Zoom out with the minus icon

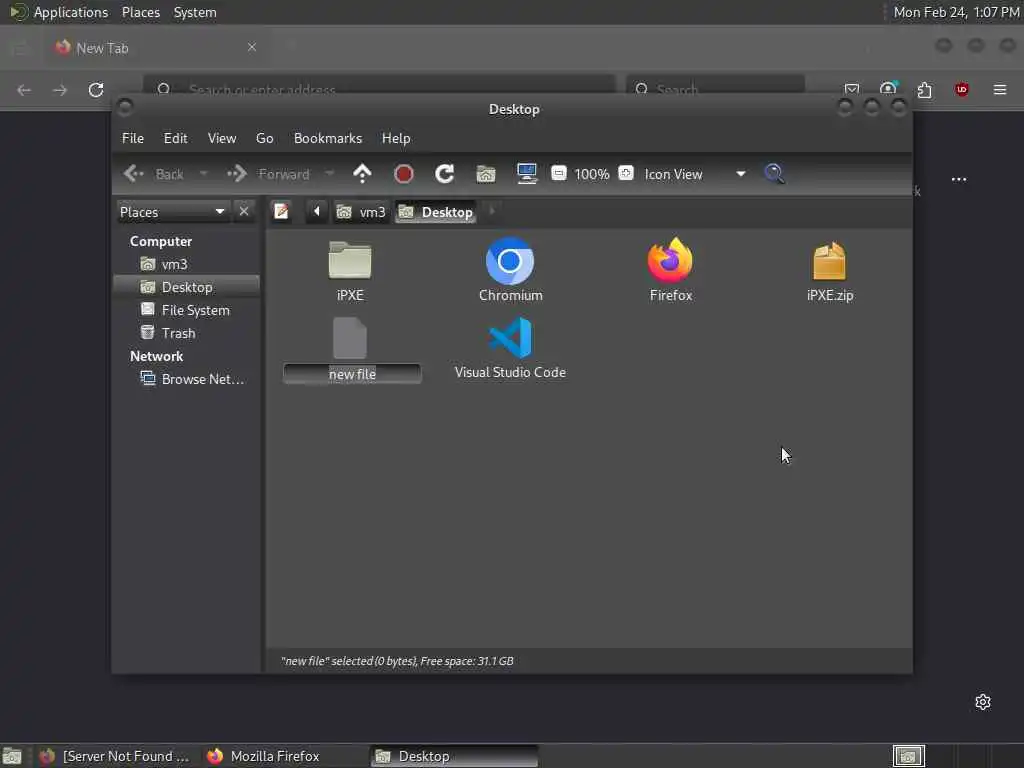click(x=559, y=173)
